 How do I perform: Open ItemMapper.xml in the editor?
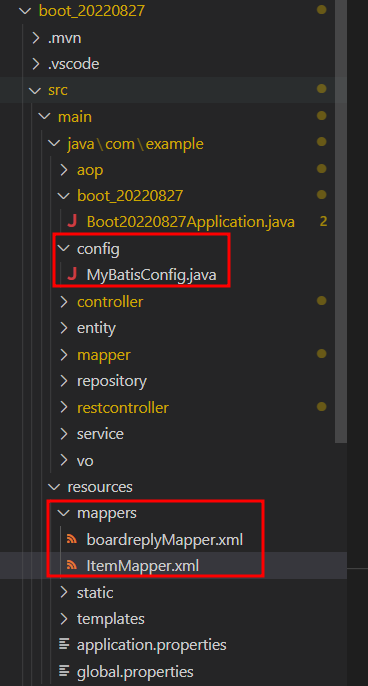(x=143, y=566)
